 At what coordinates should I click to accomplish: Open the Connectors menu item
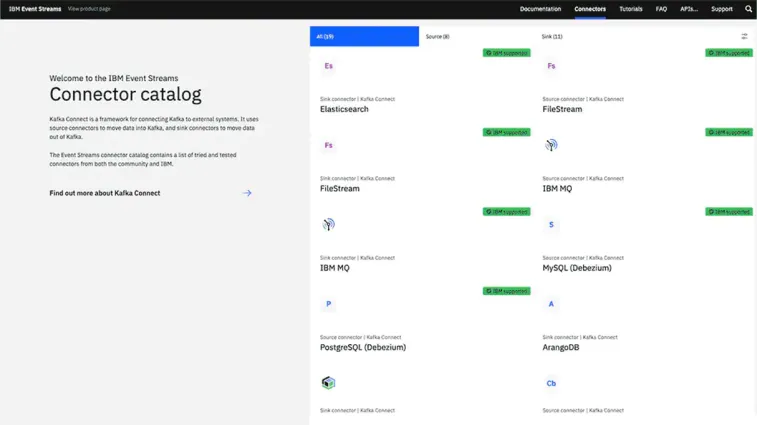pyautogui.click(x=589, y=9)
